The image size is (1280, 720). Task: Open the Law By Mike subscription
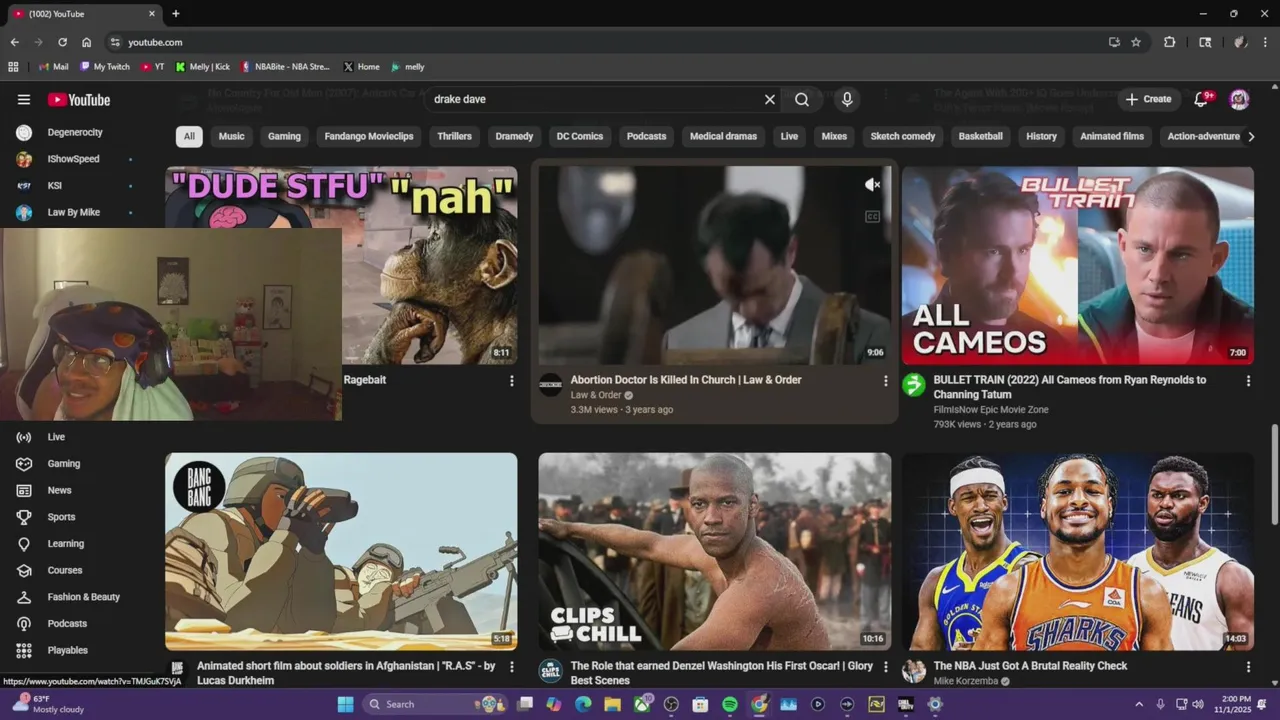click(75, 212)
